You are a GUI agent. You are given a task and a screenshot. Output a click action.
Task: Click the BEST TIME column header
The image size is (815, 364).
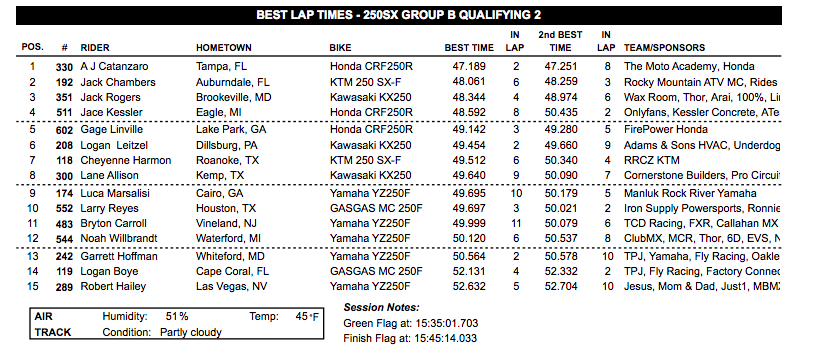tap(469, 47)
